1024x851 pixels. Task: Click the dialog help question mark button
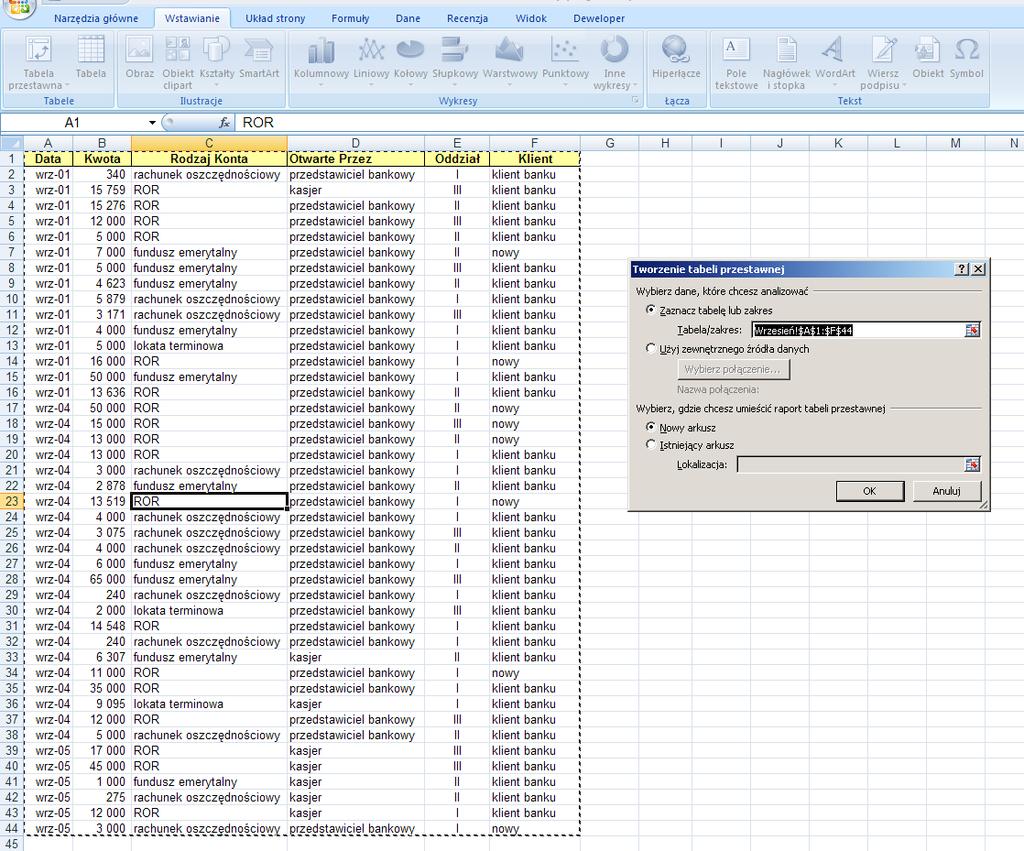[x=961, y=269]
